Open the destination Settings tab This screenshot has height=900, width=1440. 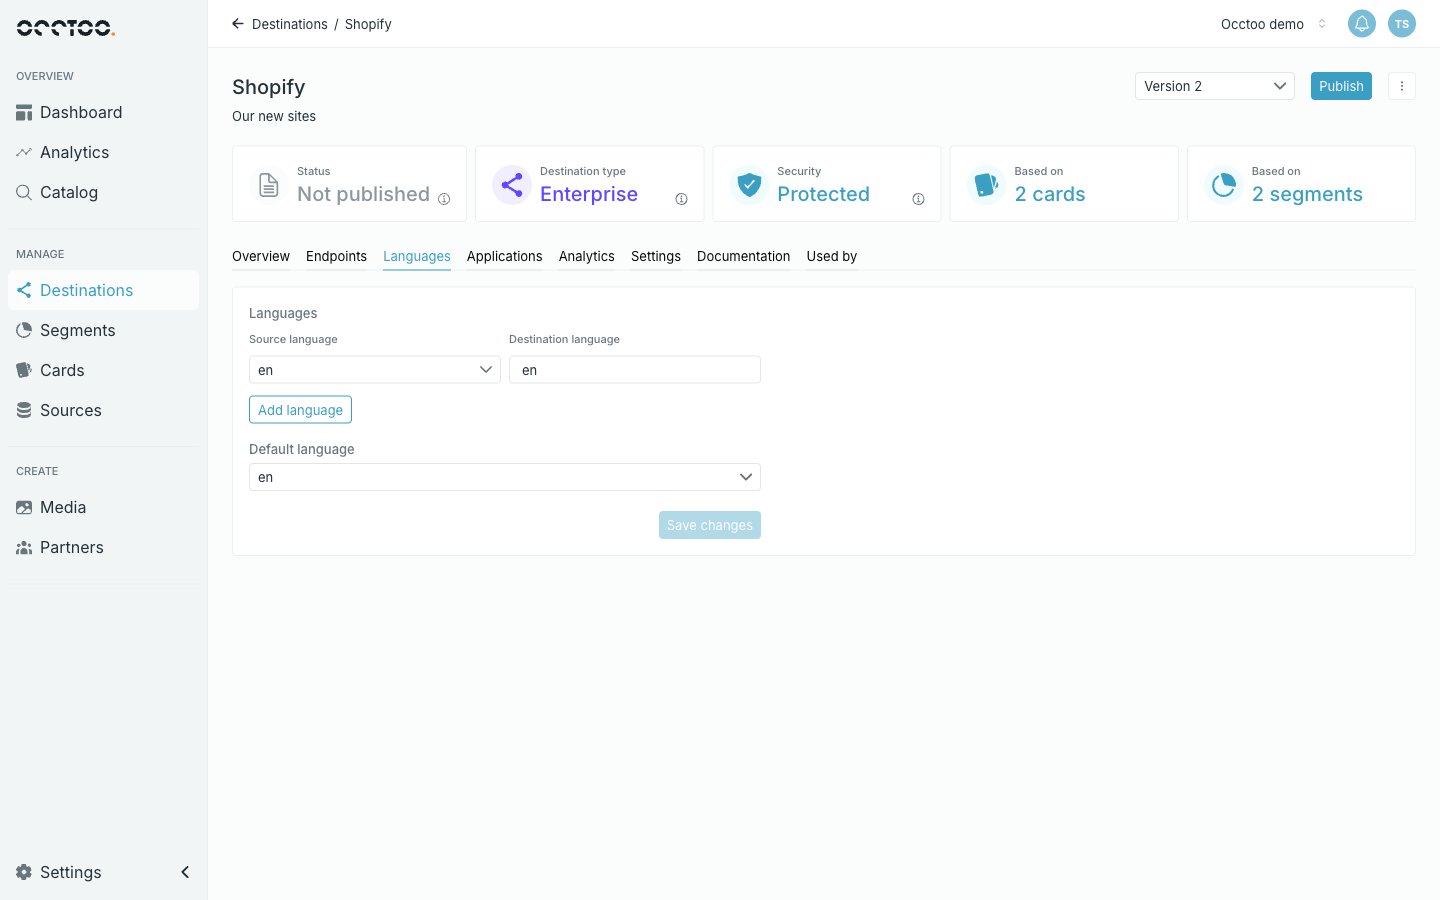tap(656, 257)
